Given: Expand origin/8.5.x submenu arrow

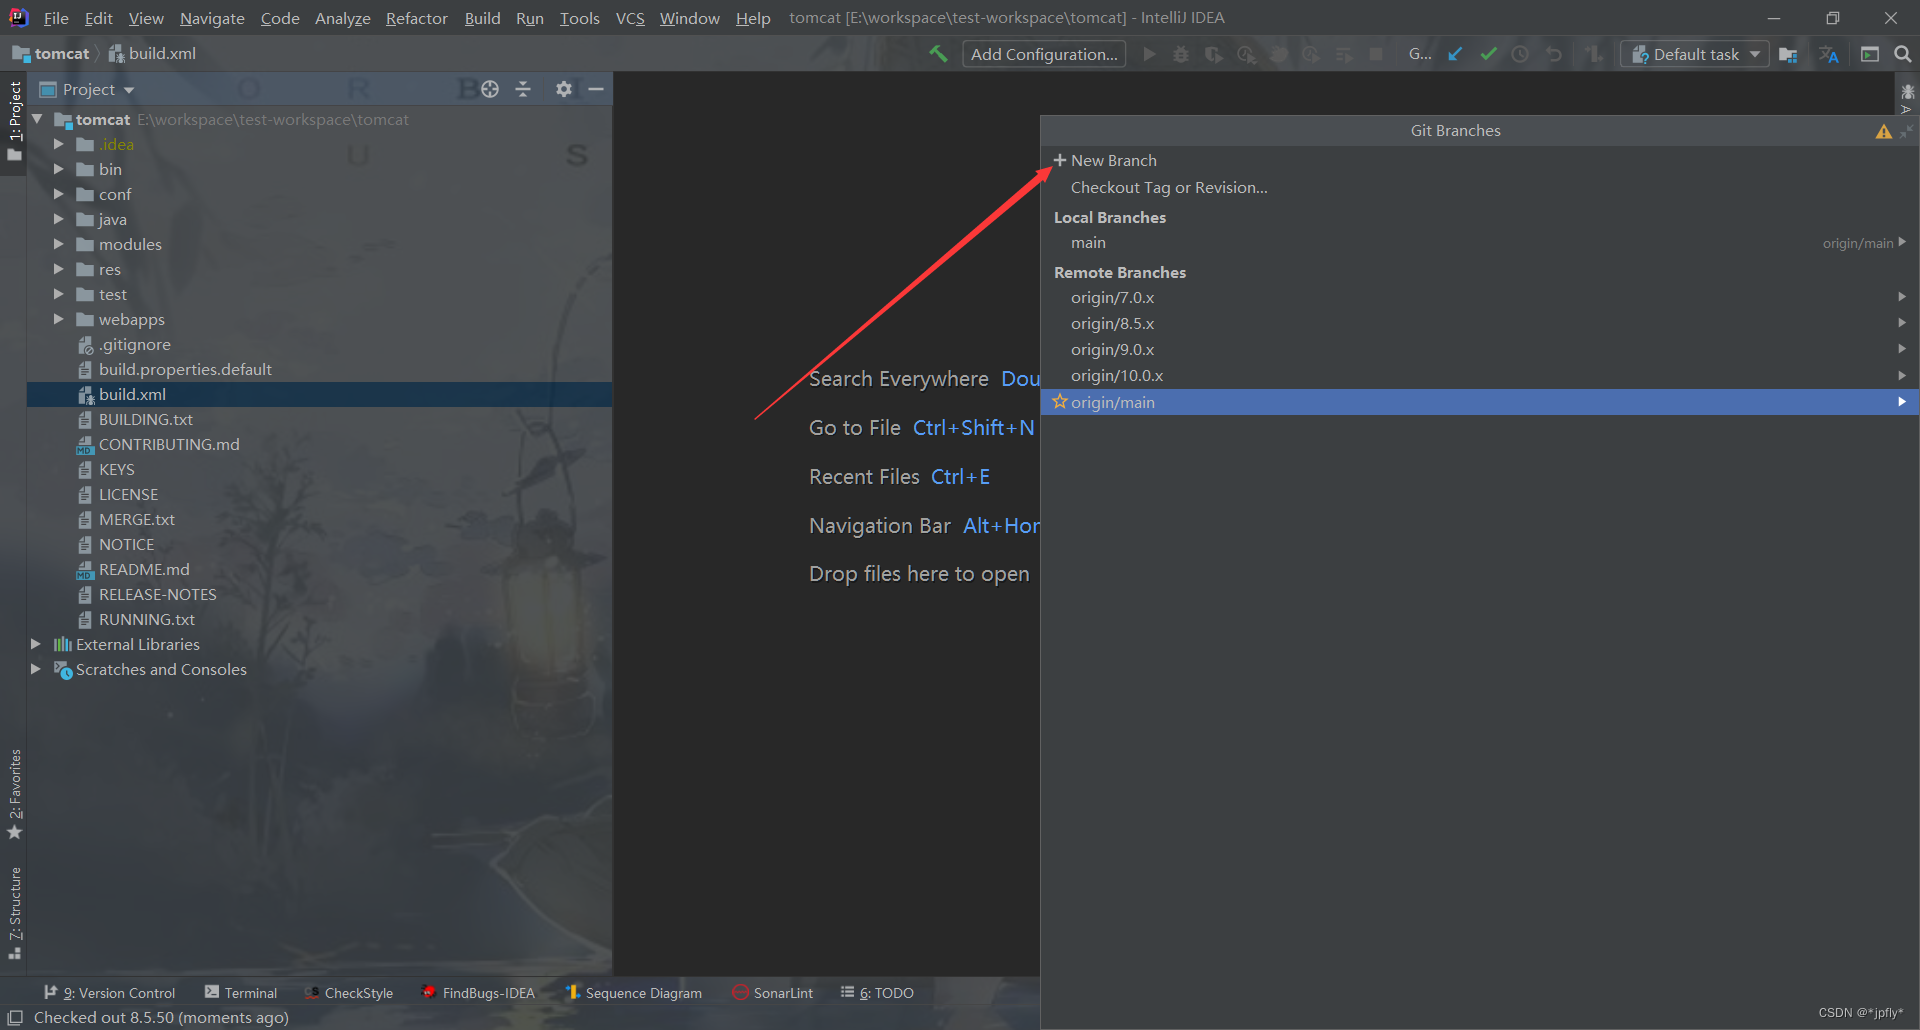Looking at the screenshot, I should [x=1902, y=323].
